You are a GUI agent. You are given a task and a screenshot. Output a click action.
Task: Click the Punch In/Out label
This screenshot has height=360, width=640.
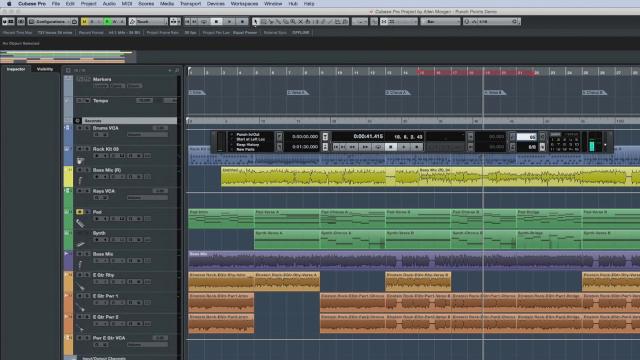click(x=248, y=134)
